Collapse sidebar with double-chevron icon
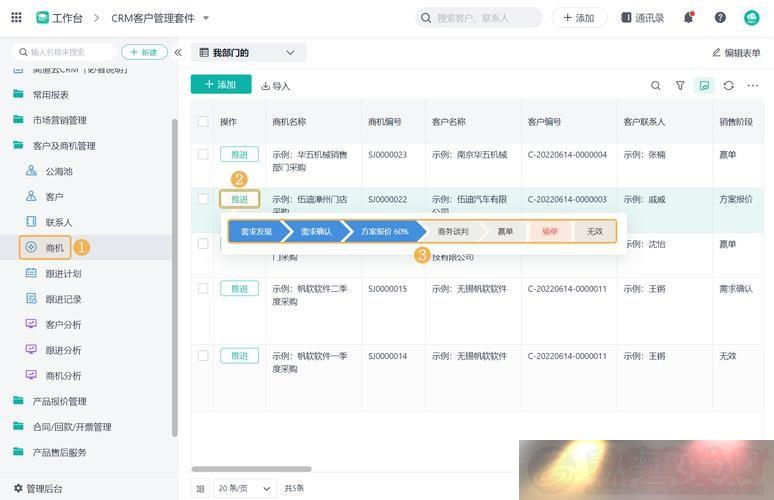This screenshot has height=500, width=774. click(178, 52)
